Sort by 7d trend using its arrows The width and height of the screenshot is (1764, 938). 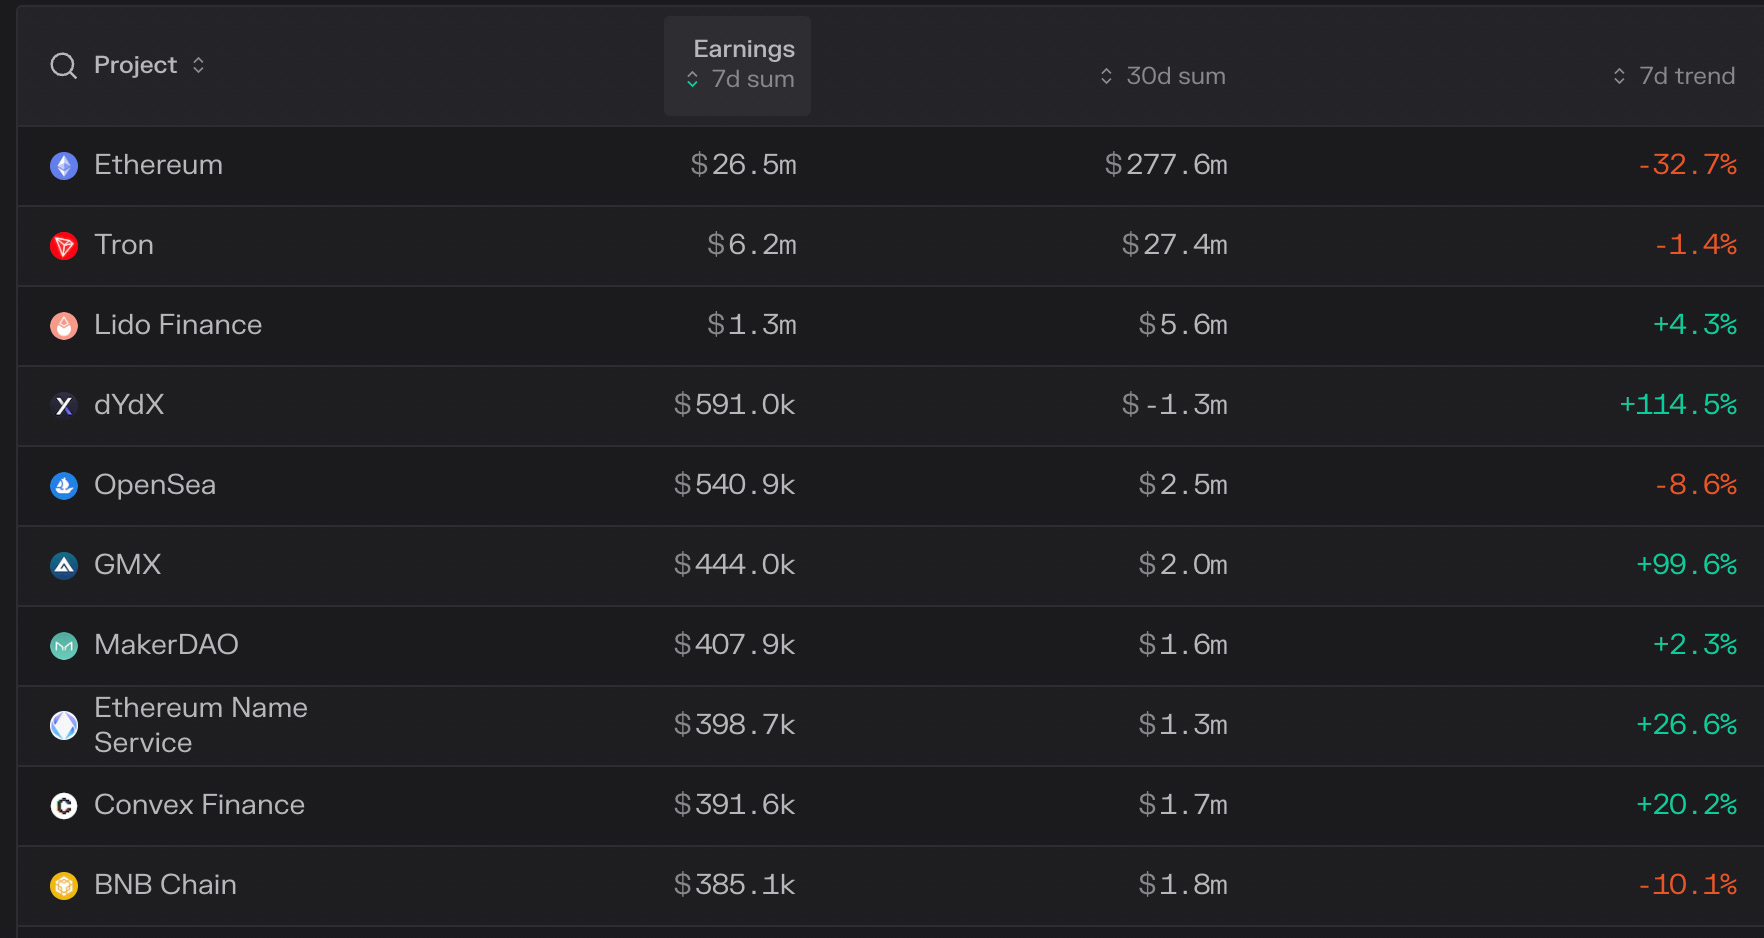click(1619, 76)
